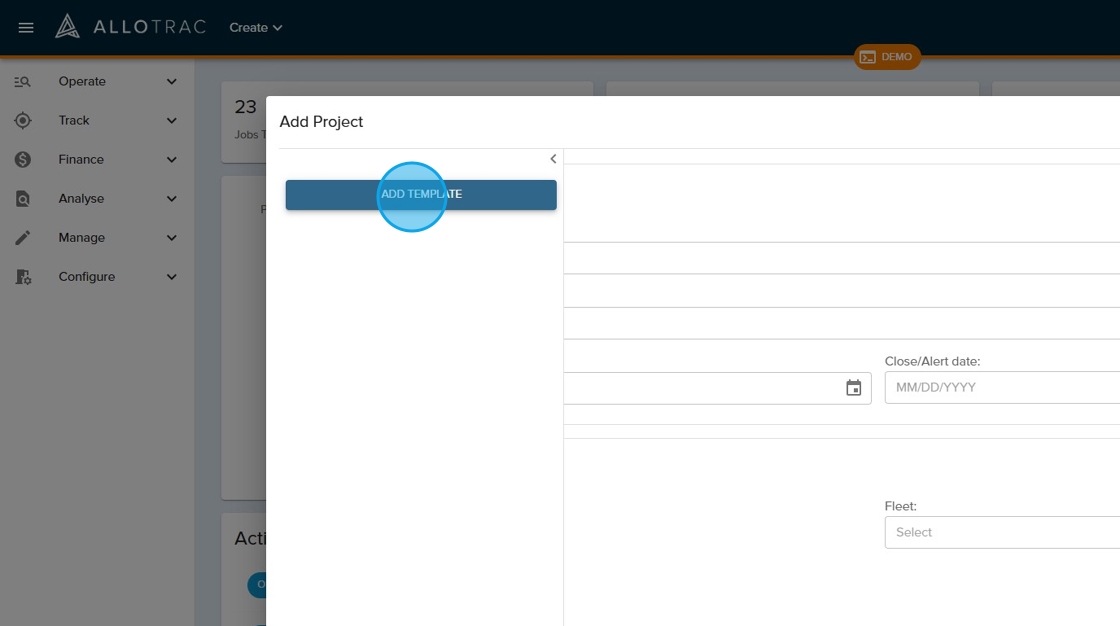This screenshot has height=626, width=1120.
Task: Select Manage in the sidebar
Action: pos(81,238)
